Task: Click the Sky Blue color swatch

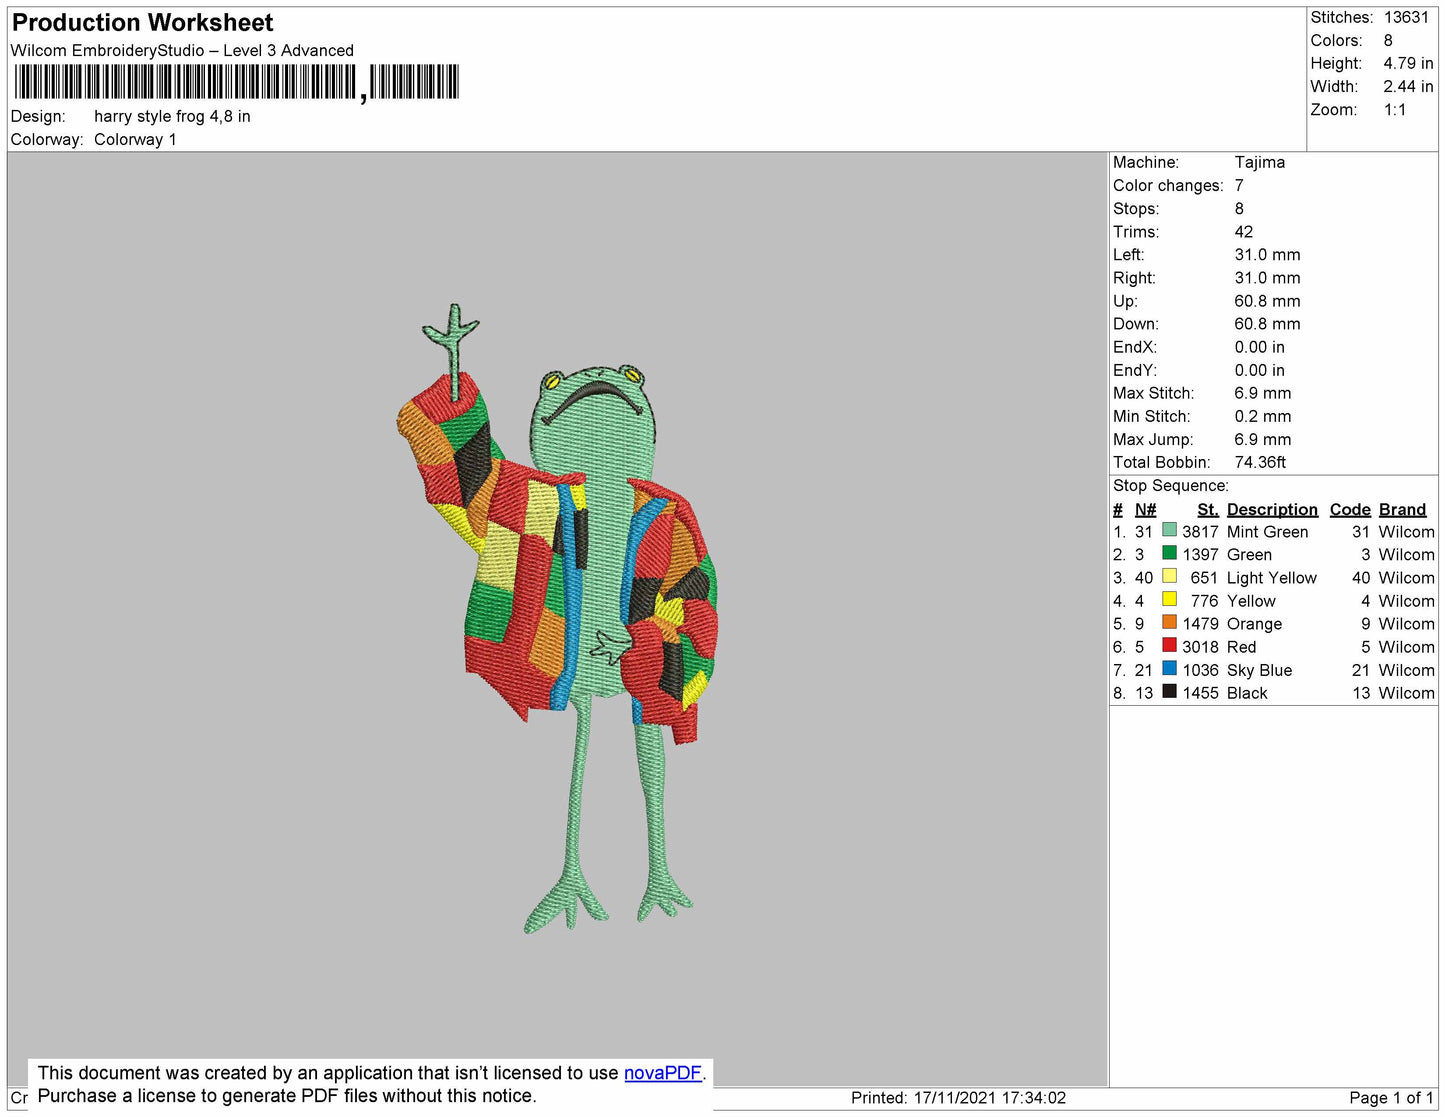Action: click(1169, 668)
